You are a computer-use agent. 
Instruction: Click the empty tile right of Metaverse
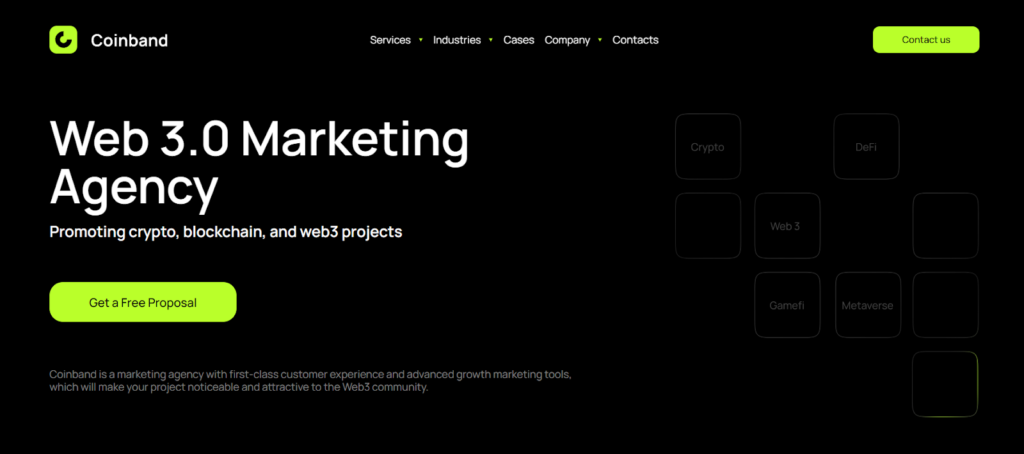tap(946, 305)
